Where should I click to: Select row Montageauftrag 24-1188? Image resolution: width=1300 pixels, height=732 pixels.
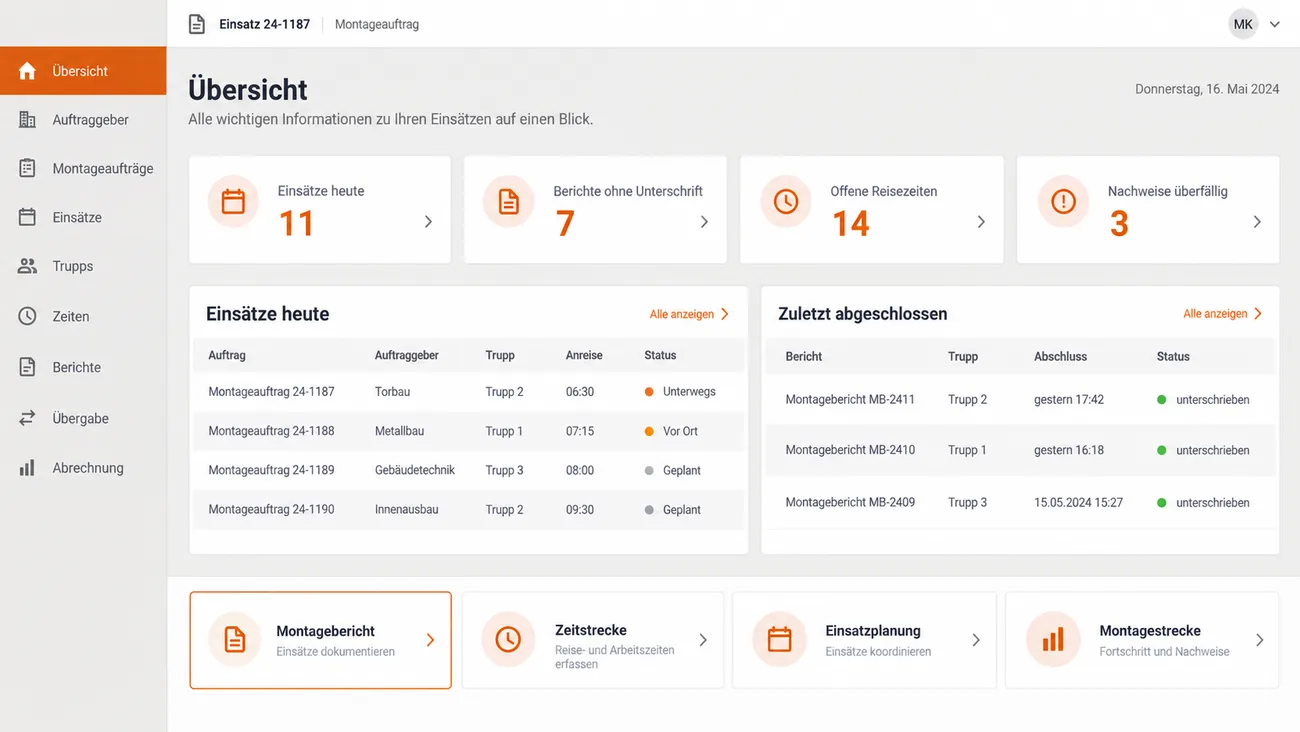pyautogui.click(x=468, y=431)
